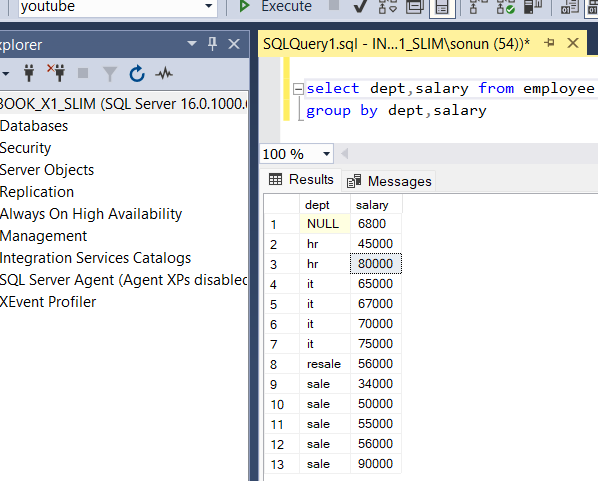
Task: Click the NULL dept cell in row 1
Action: (325, 224)
